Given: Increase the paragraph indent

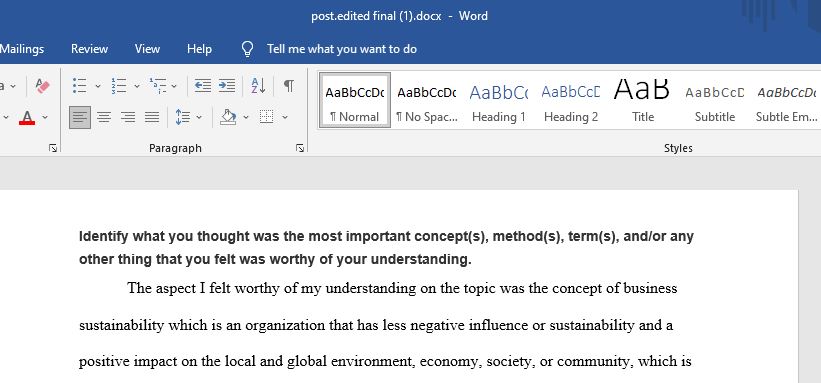Looking at the screenshot, I should tap(227, 85).
